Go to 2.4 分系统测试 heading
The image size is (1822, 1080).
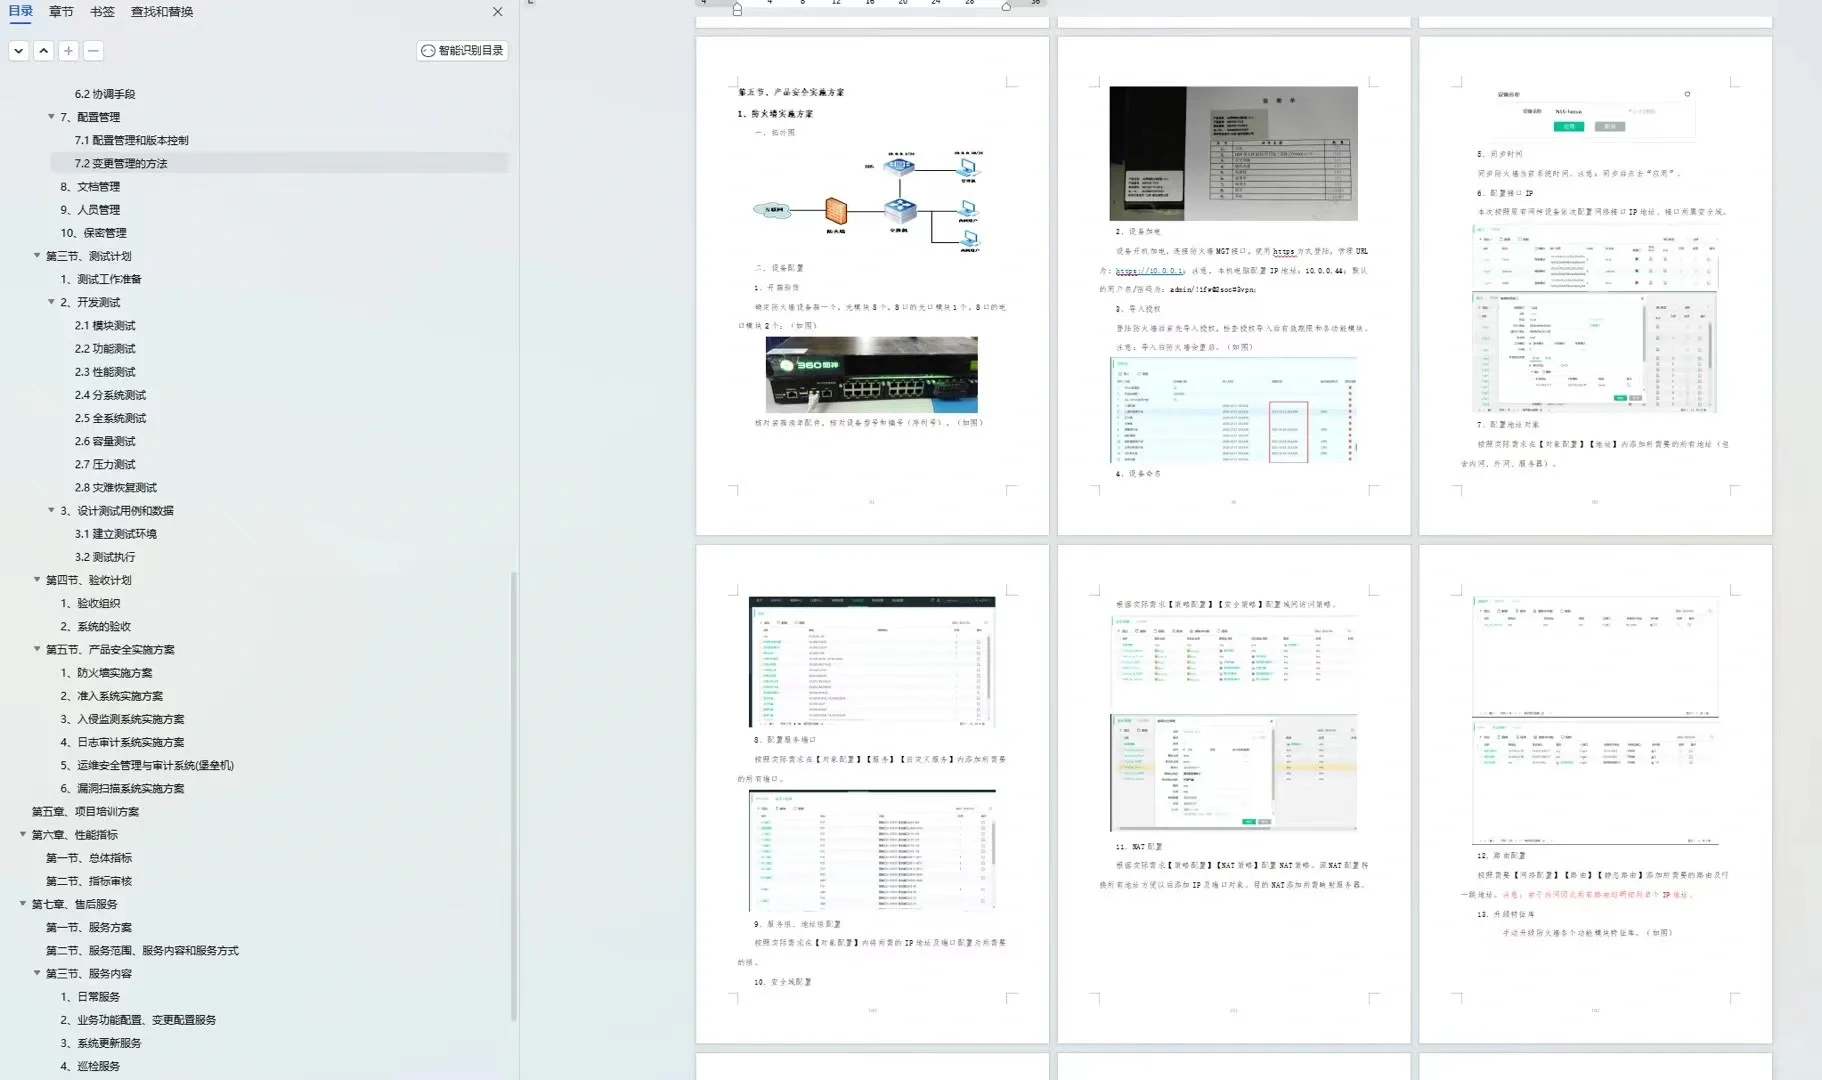110,395
